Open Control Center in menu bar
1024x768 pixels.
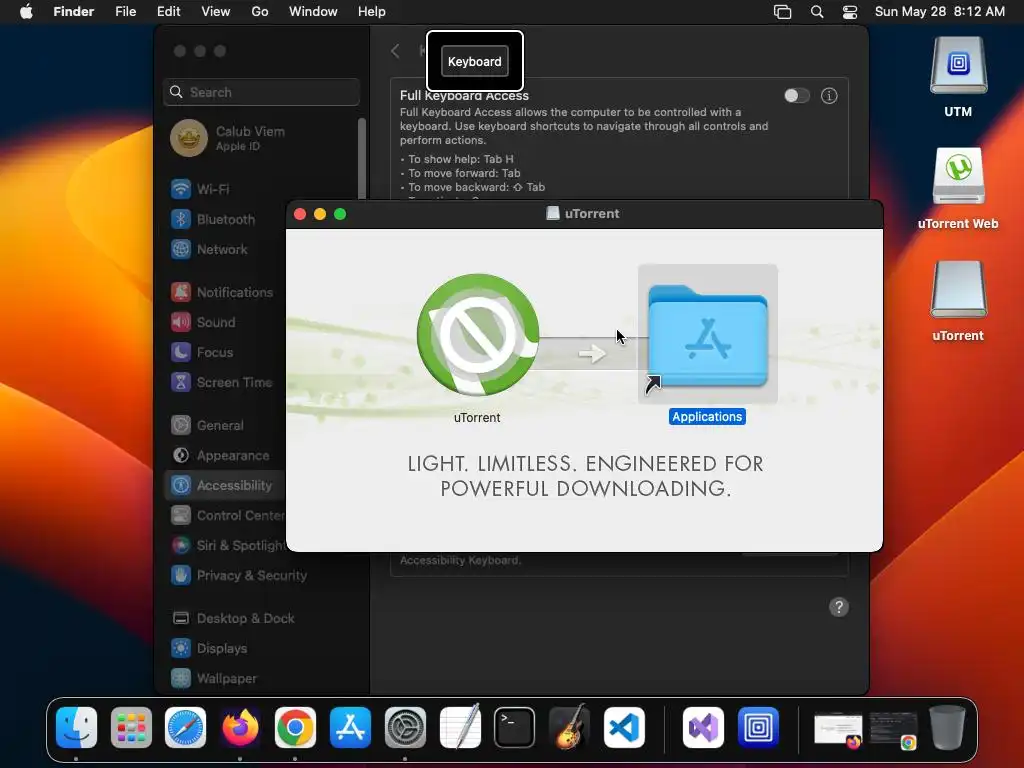(850, 12)
